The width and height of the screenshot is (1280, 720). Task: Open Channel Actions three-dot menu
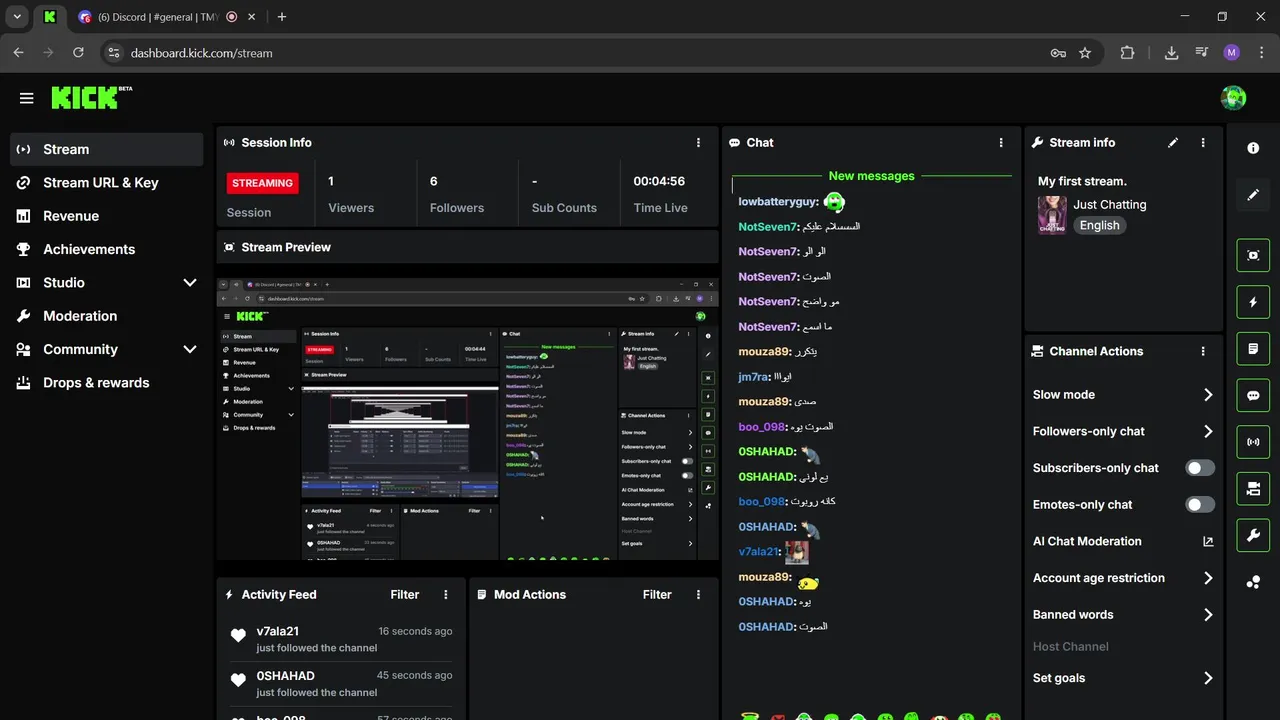pyautogui.click(x=1203, y=352)
